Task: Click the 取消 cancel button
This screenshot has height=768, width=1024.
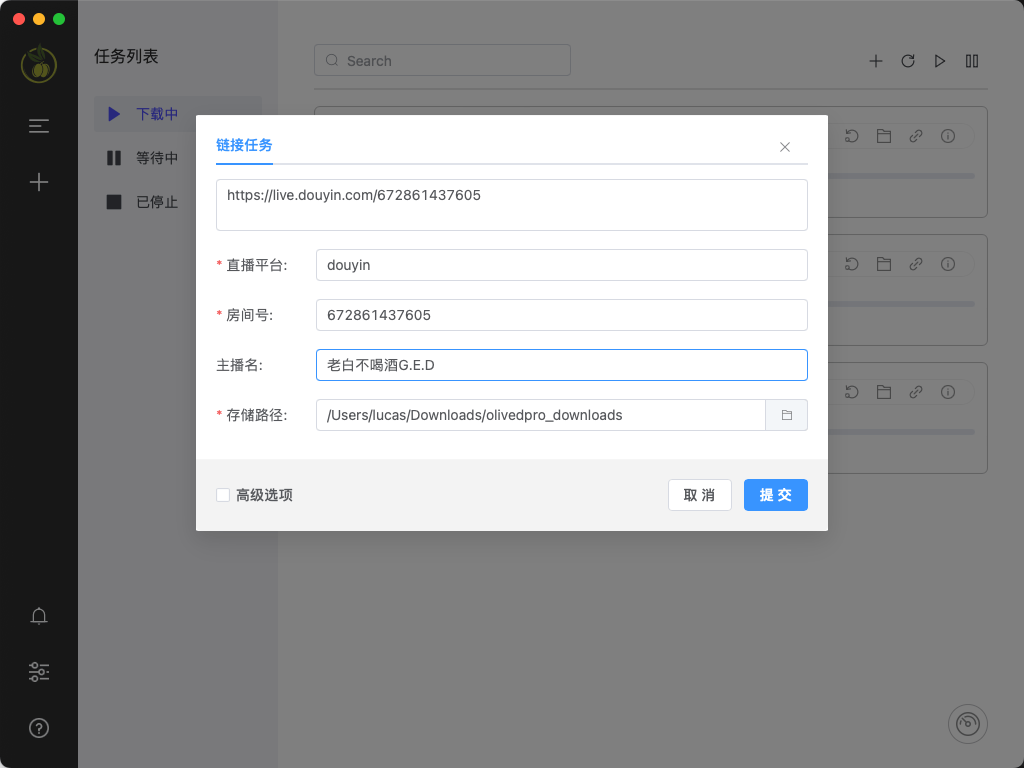Action: tap(699, 495)
